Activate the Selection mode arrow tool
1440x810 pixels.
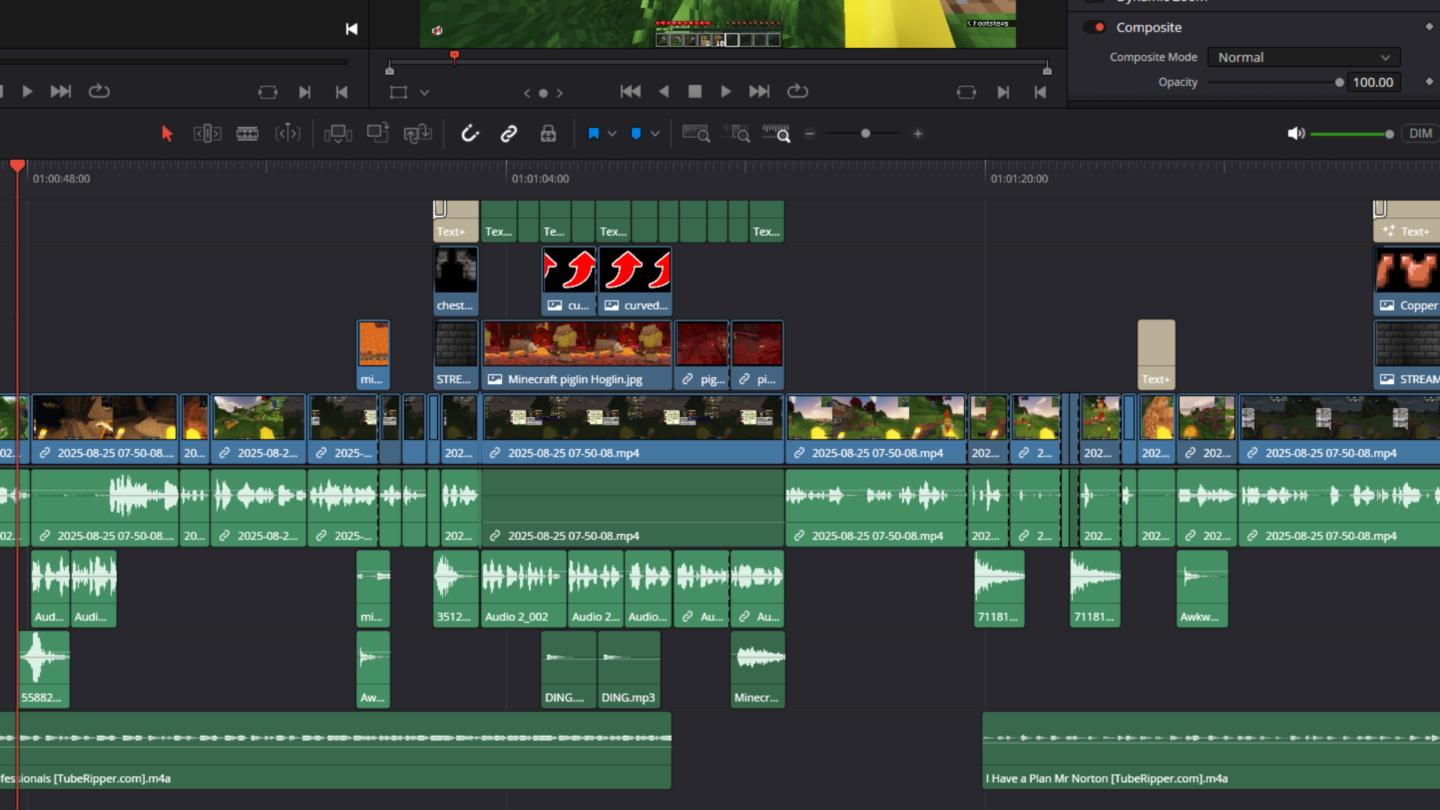tap(167, 133)
